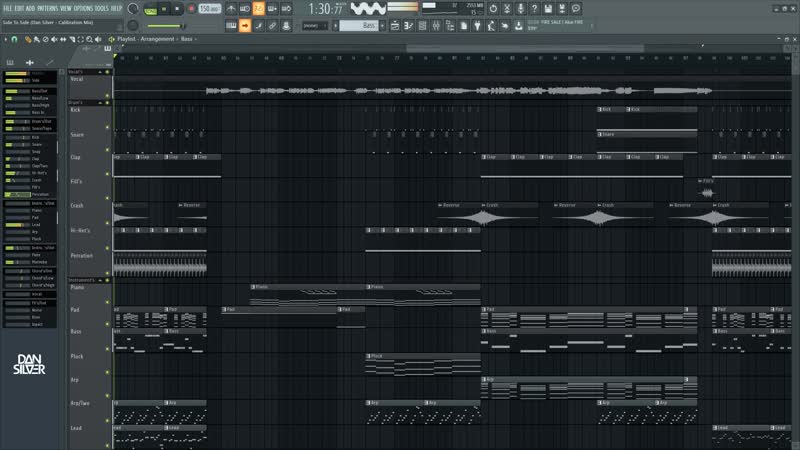
Task: Click the question mark help icon
Action: [x=534, y=9]
